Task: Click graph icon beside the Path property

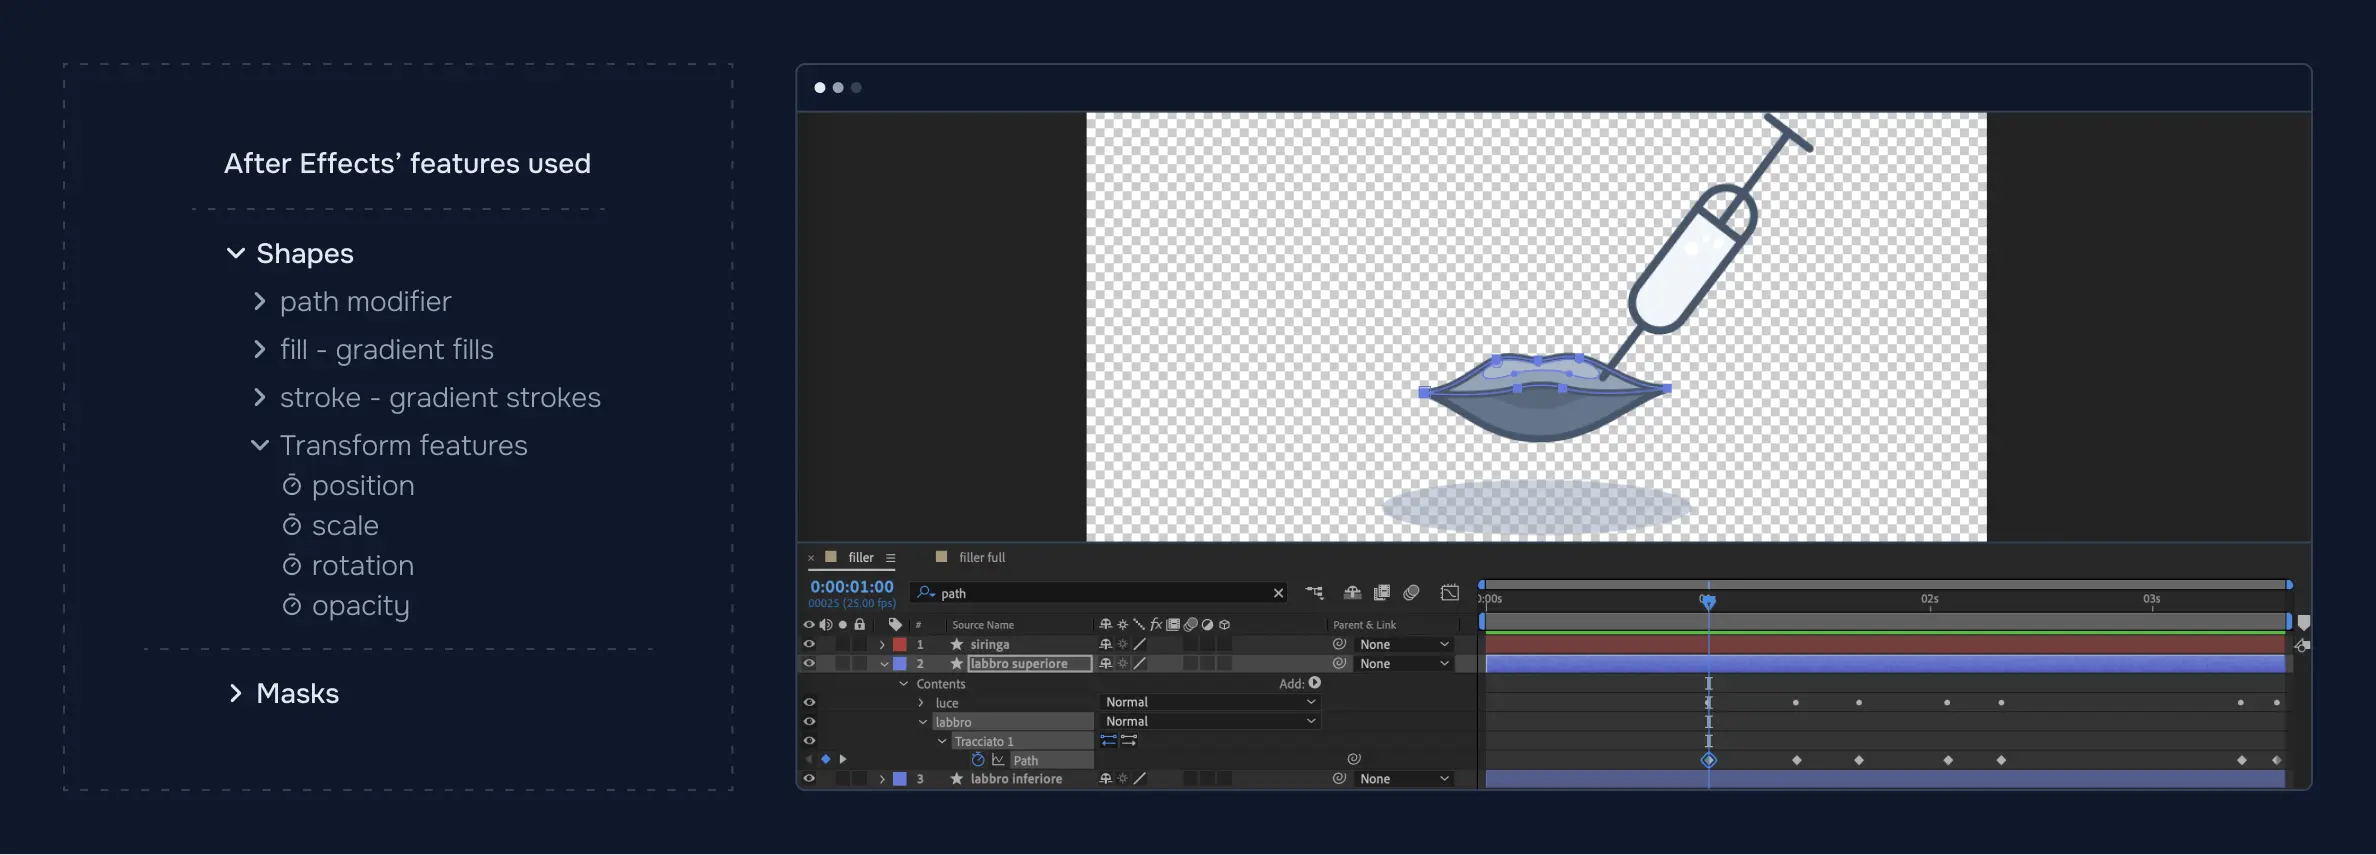Action: [x=998, y=760]
